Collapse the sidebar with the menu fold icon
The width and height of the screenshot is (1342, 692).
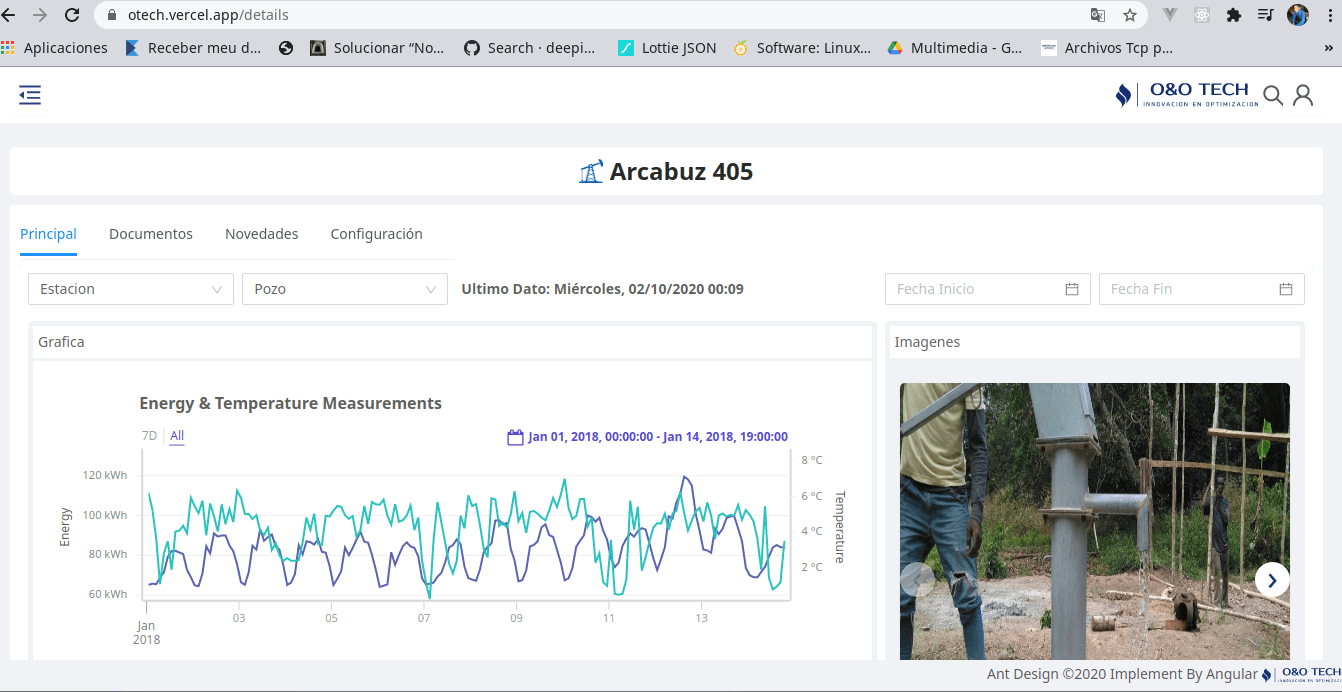[x=30, y=95]
